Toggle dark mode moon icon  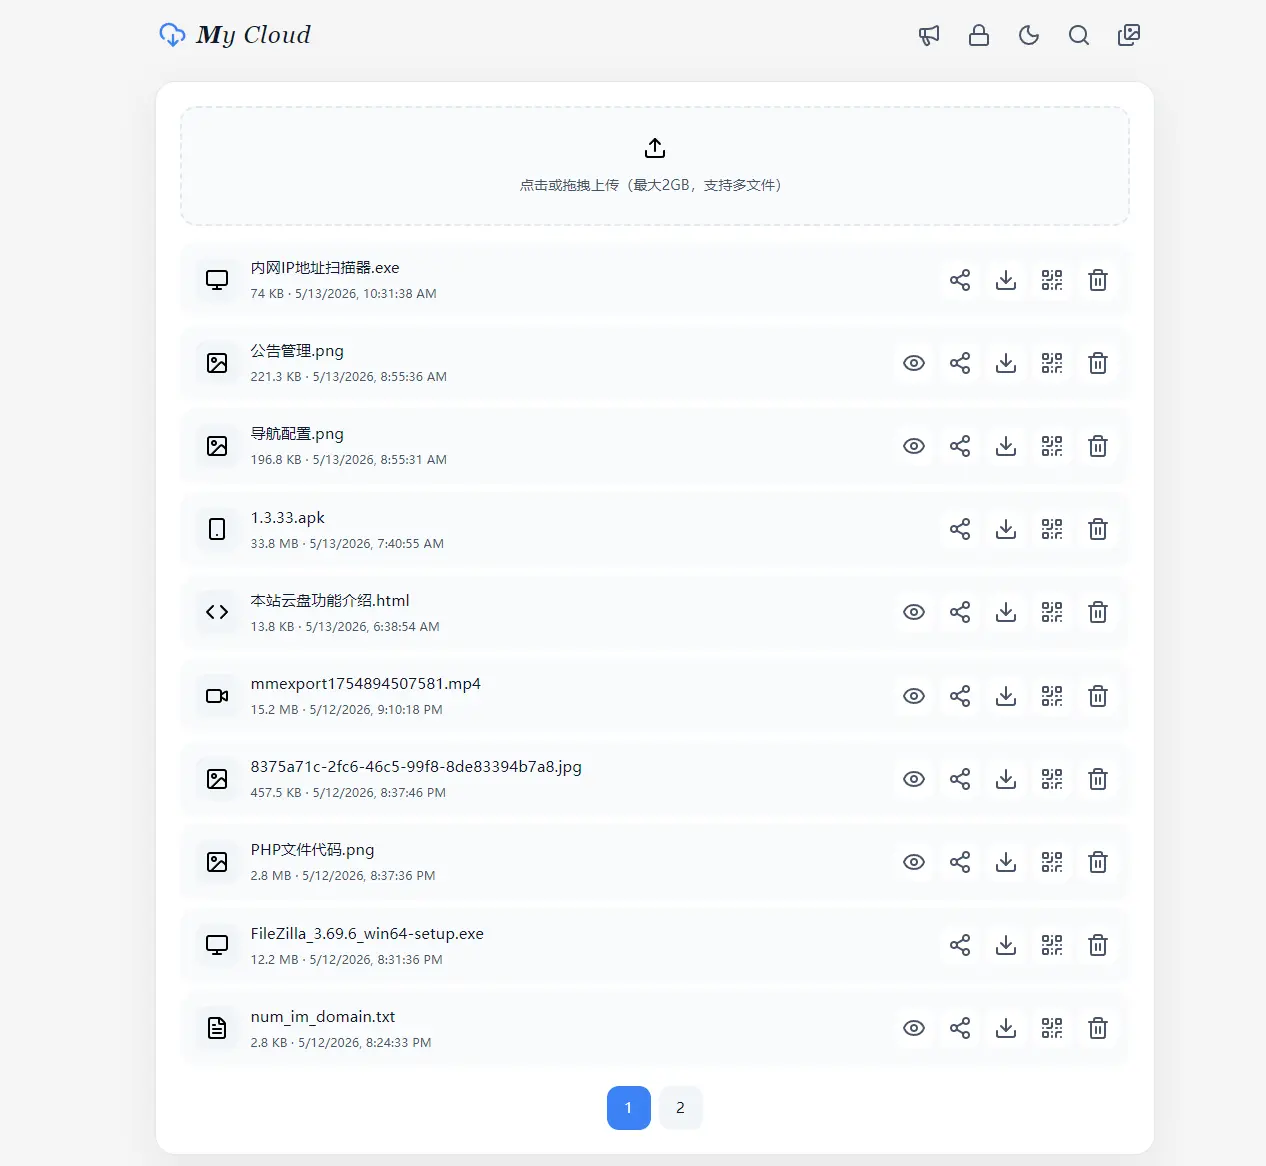(1029, 36)
